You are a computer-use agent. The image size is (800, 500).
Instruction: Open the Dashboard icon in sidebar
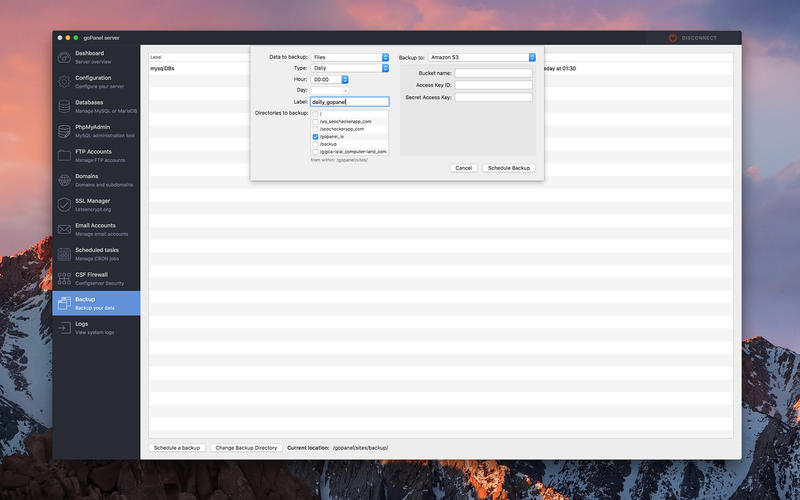point(65,57)
